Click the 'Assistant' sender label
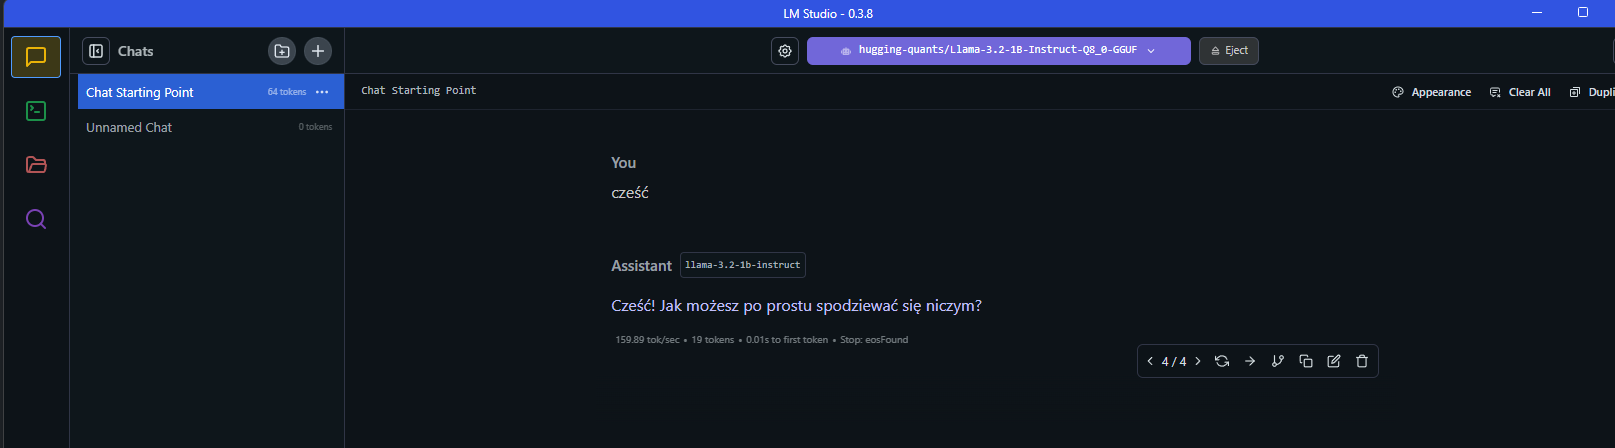 pos(641,266)
